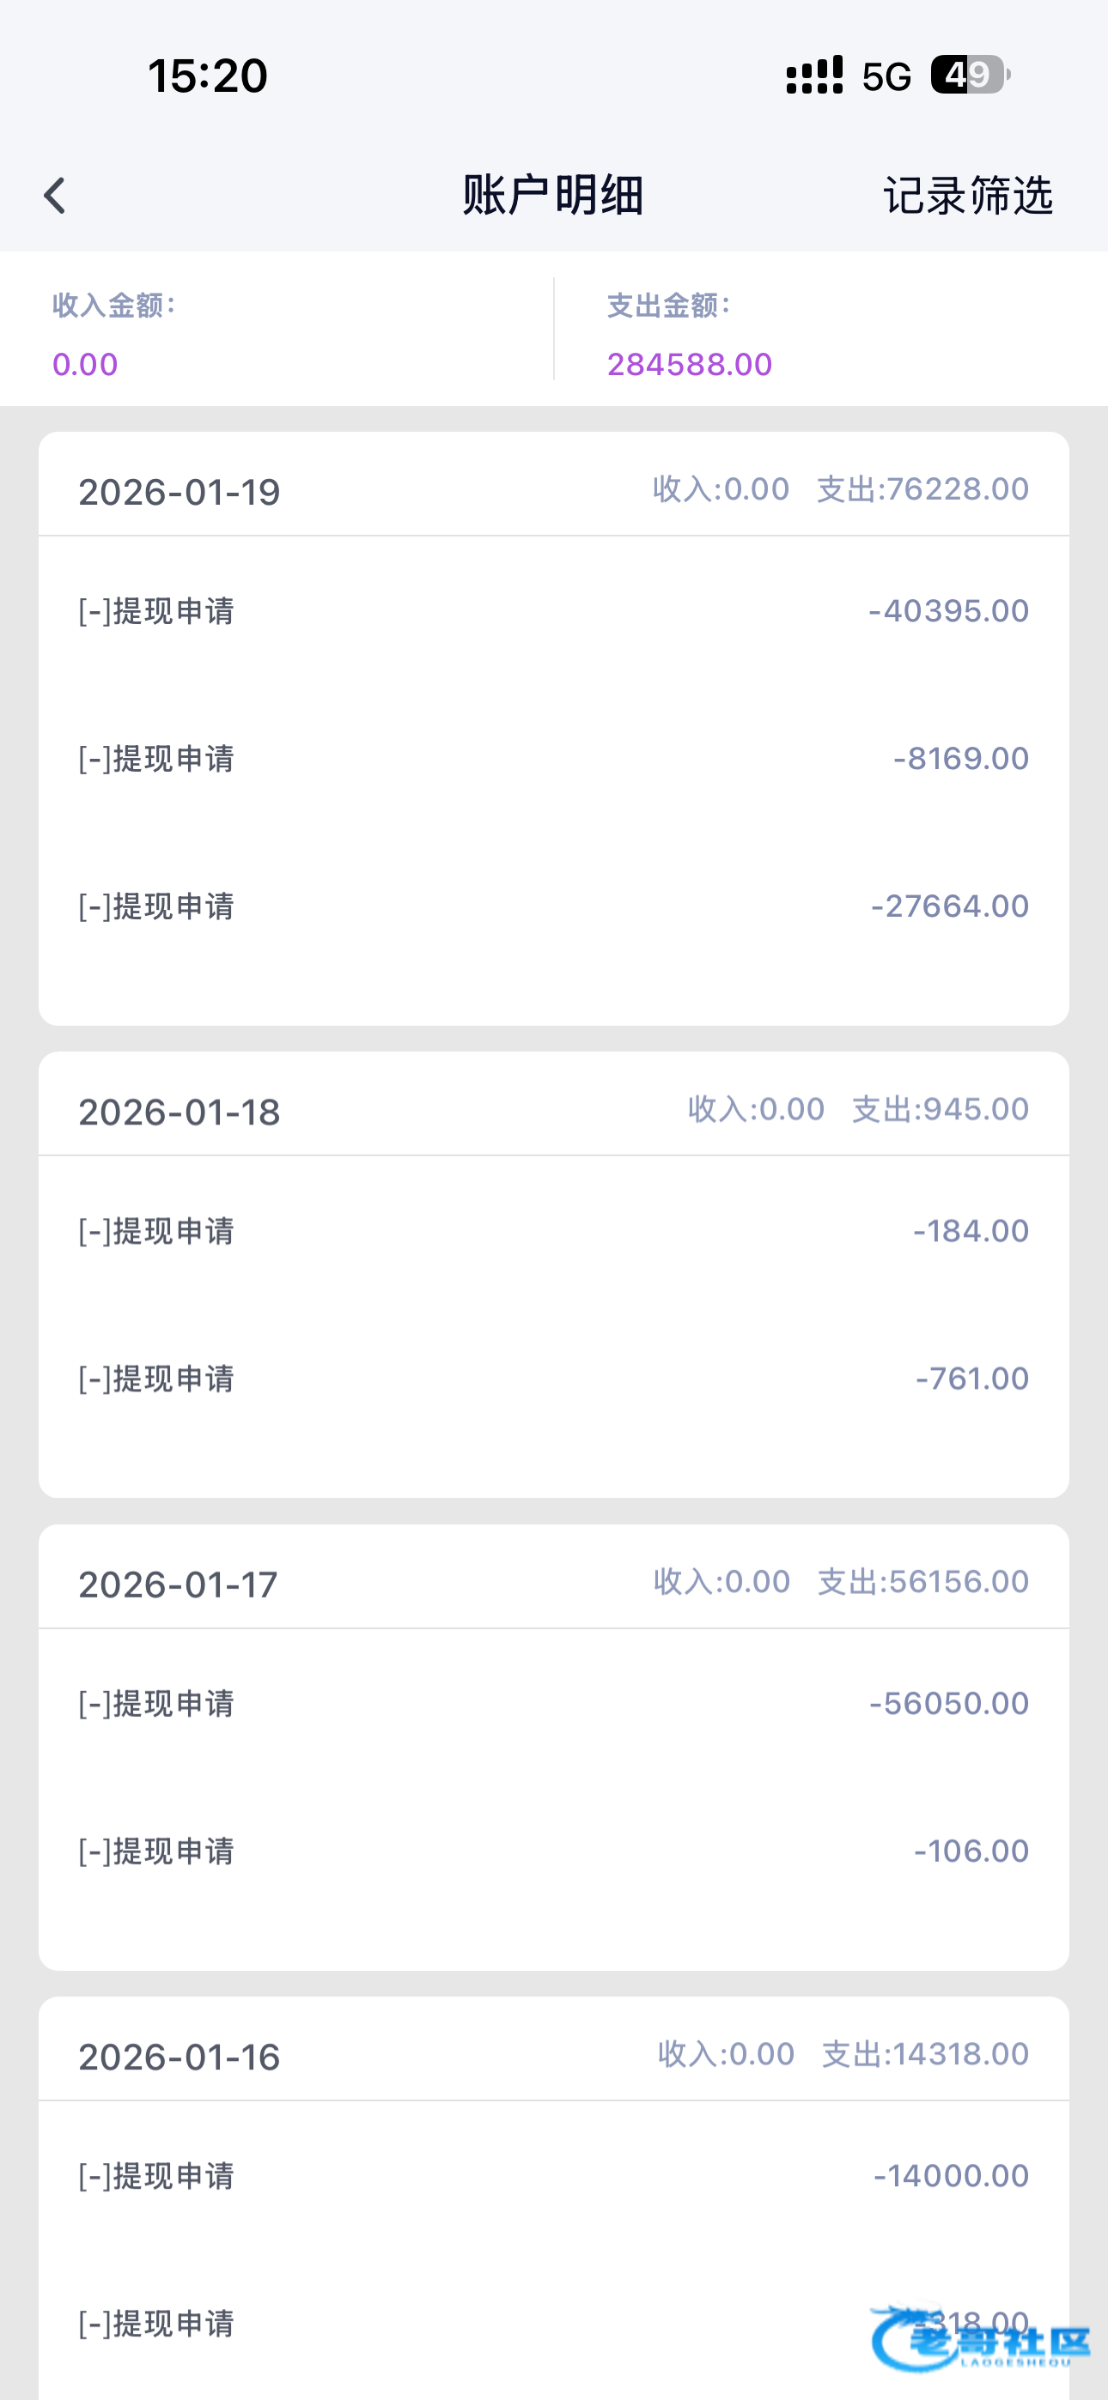1108x2400 pixels.
Task: View the -184.00 withdrawal entry
Action: [x=553, y=1231]
